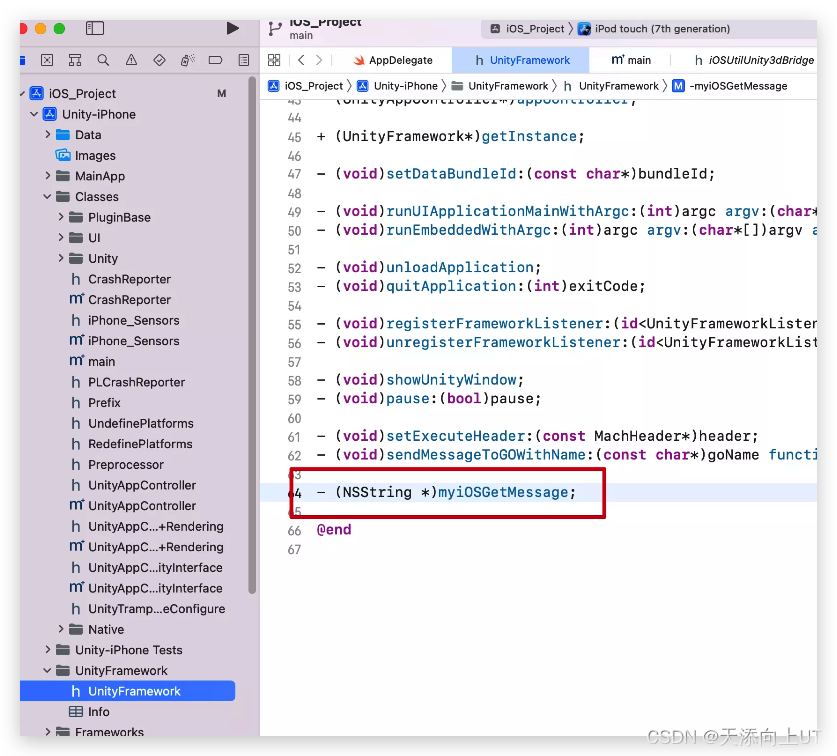
Task: Switch to the iOSUtilUnity3dBridge tab
Action: point(754,60)
